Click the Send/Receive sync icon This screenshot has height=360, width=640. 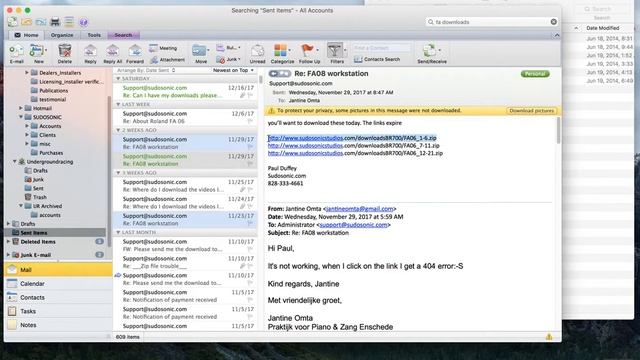429,51
